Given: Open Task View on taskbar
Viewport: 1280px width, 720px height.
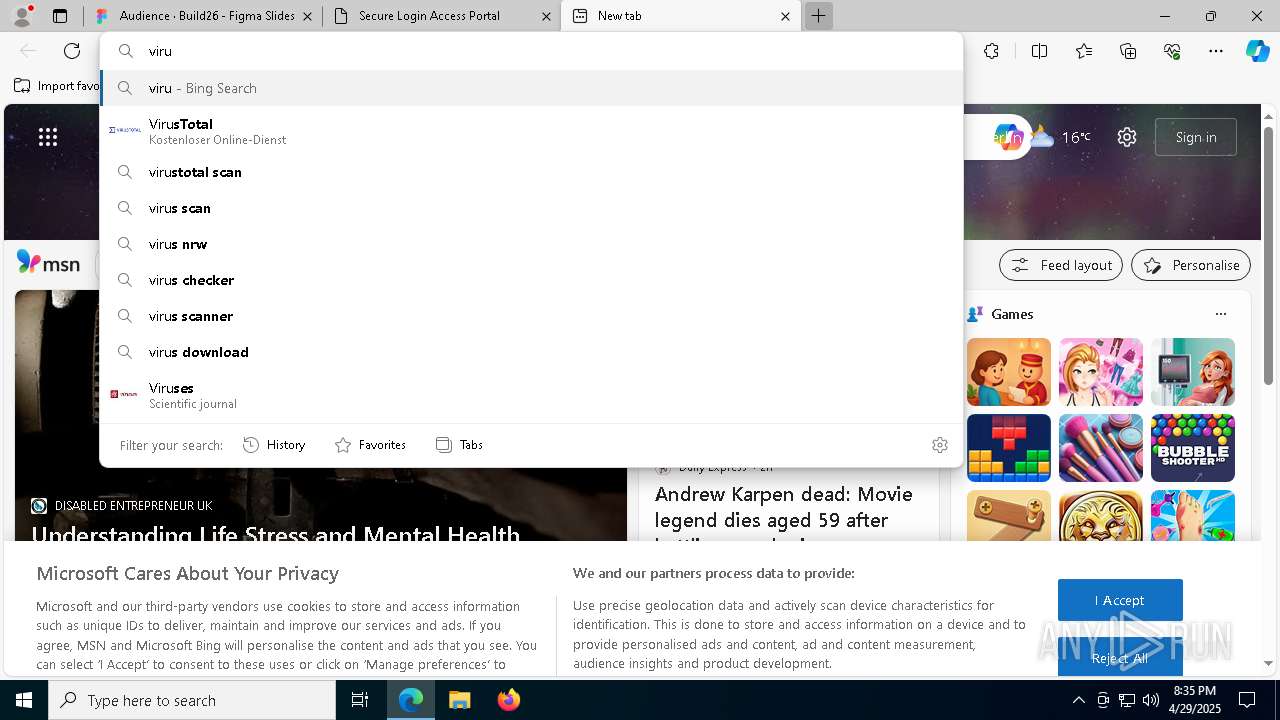Looking at the screenshot, I should [x=360, y=700].
